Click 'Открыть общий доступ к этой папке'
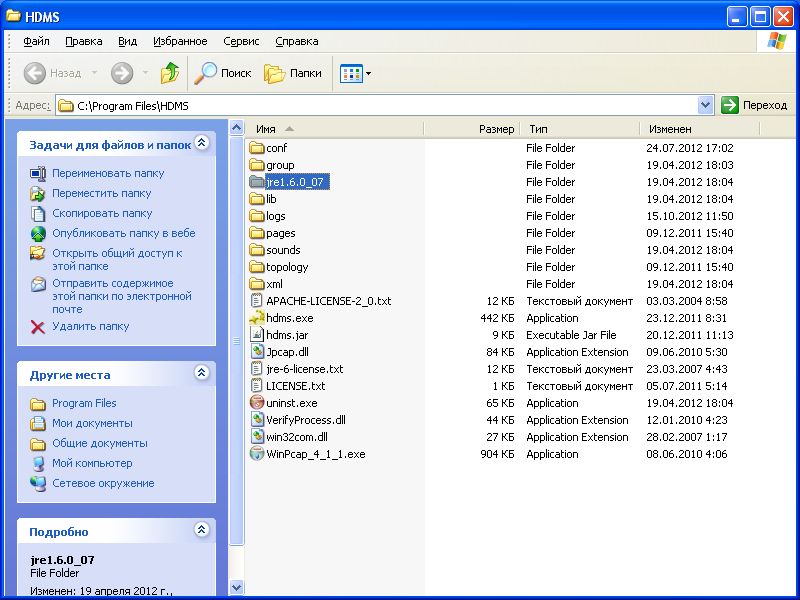The height and width of the screenshot is (600, 800). [117, 260]
